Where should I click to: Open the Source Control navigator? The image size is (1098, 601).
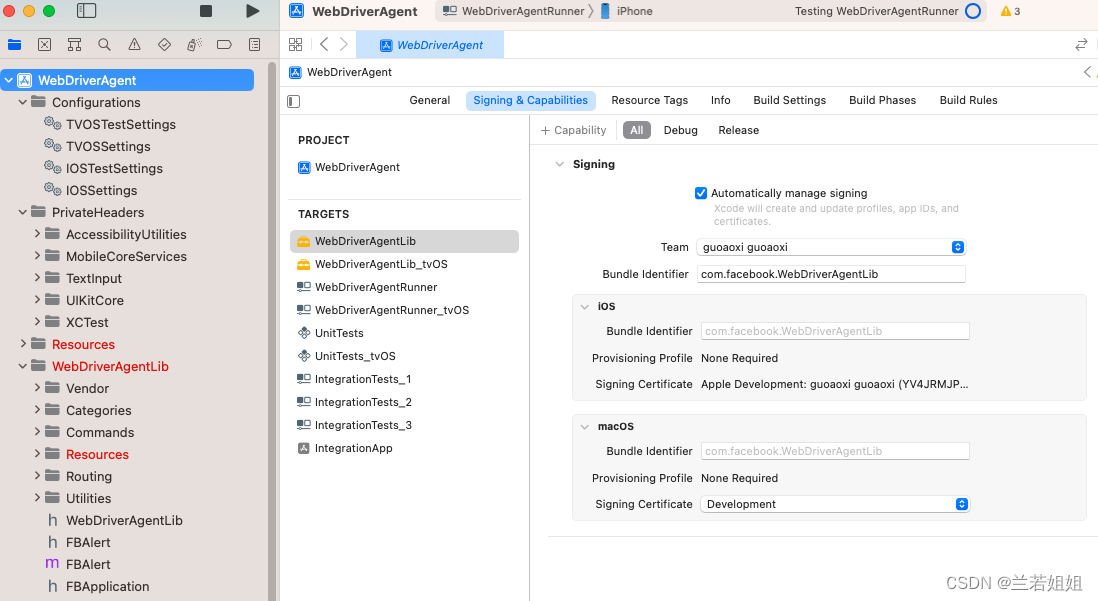tap(44, 45)
